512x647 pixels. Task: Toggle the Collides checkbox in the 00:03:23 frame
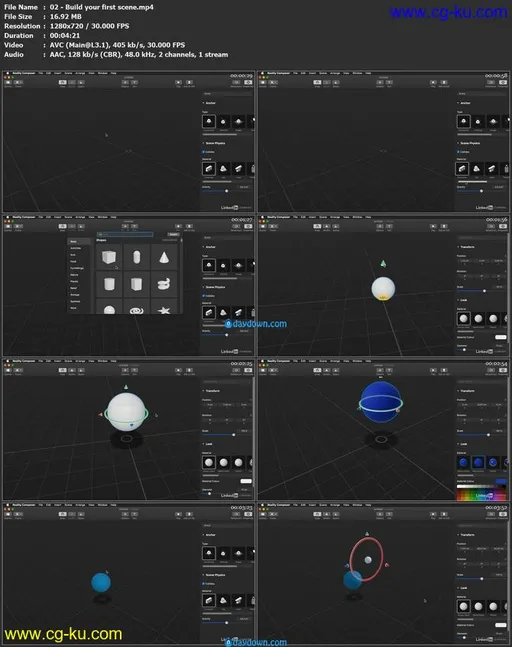coord(204,583)
